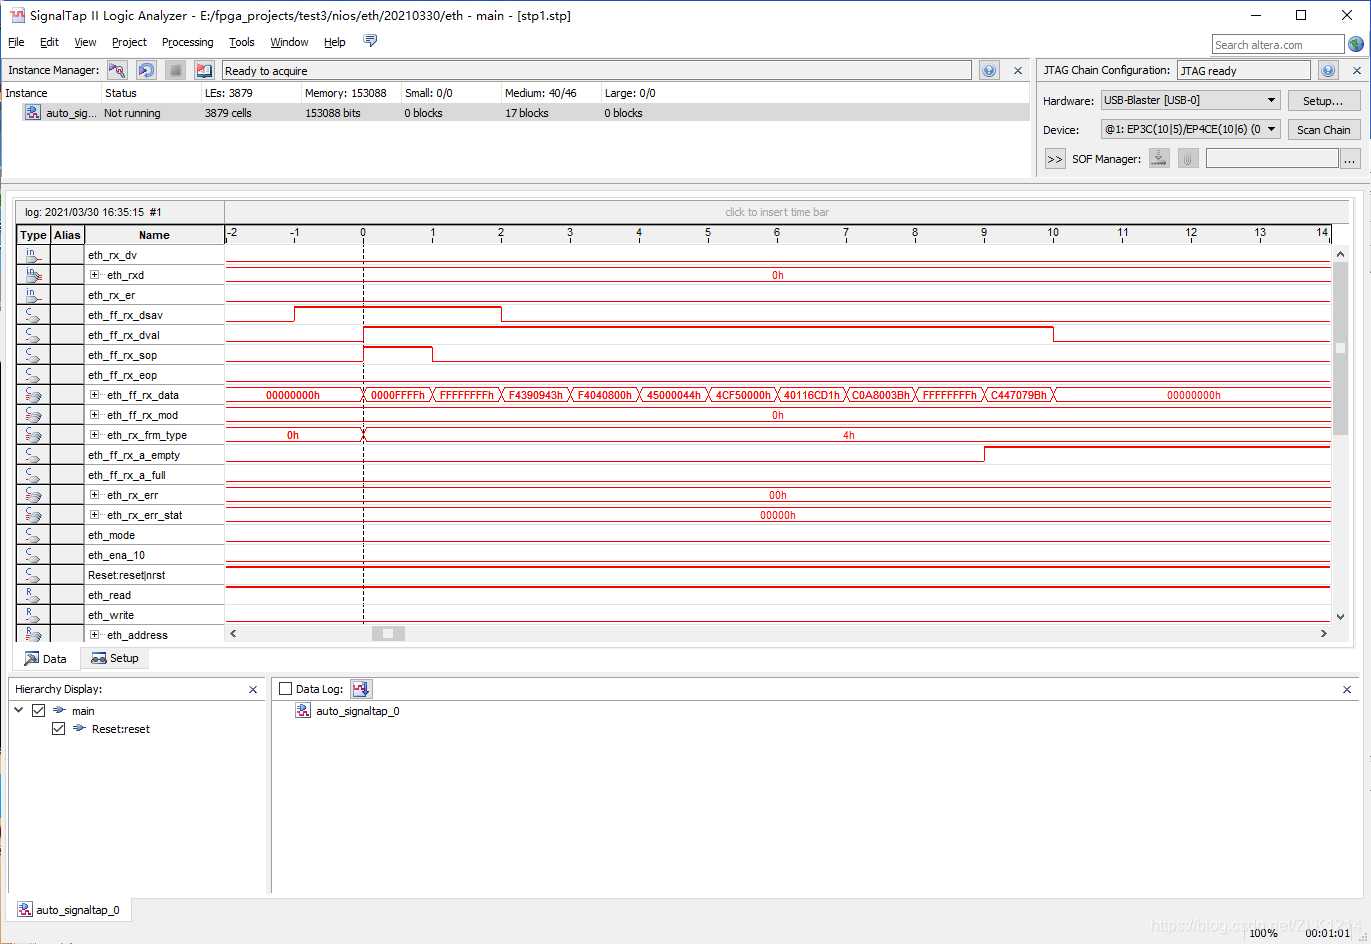Viewport: 1371px width, 944px height.
Task: Select the auto_signaltap_0 bottom tab
Action: tap(69, 910)
